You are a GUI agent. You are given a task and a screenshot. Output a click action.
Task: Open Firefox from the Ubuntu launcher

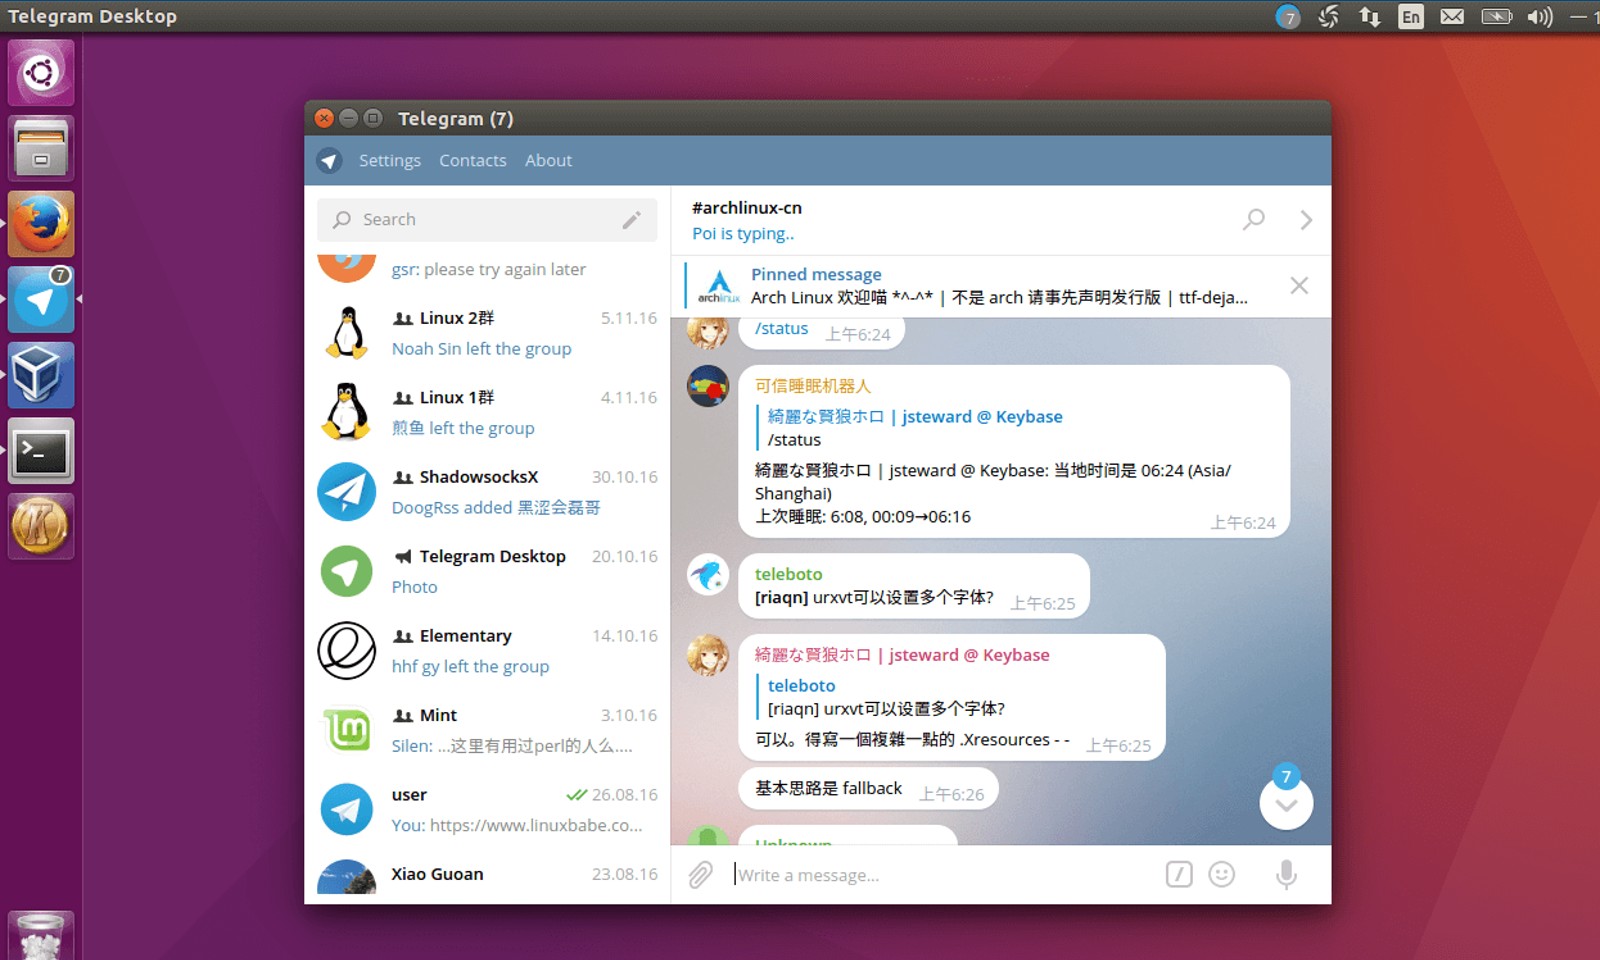tap(41, 224)
